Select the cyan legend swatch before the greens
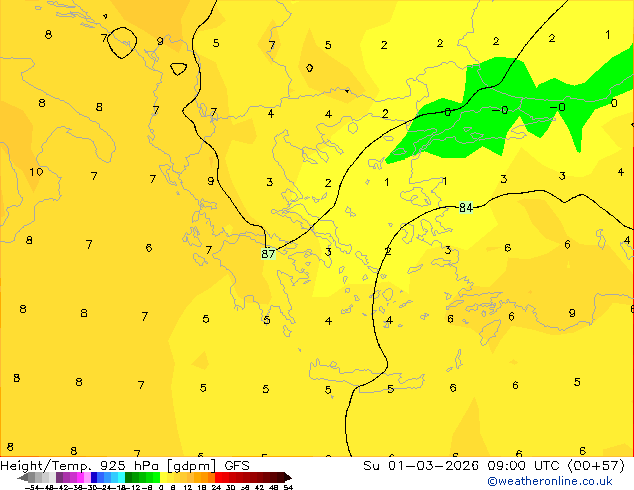Image resolution: width=634 pixels, height=490 pixels. point(121,477)
